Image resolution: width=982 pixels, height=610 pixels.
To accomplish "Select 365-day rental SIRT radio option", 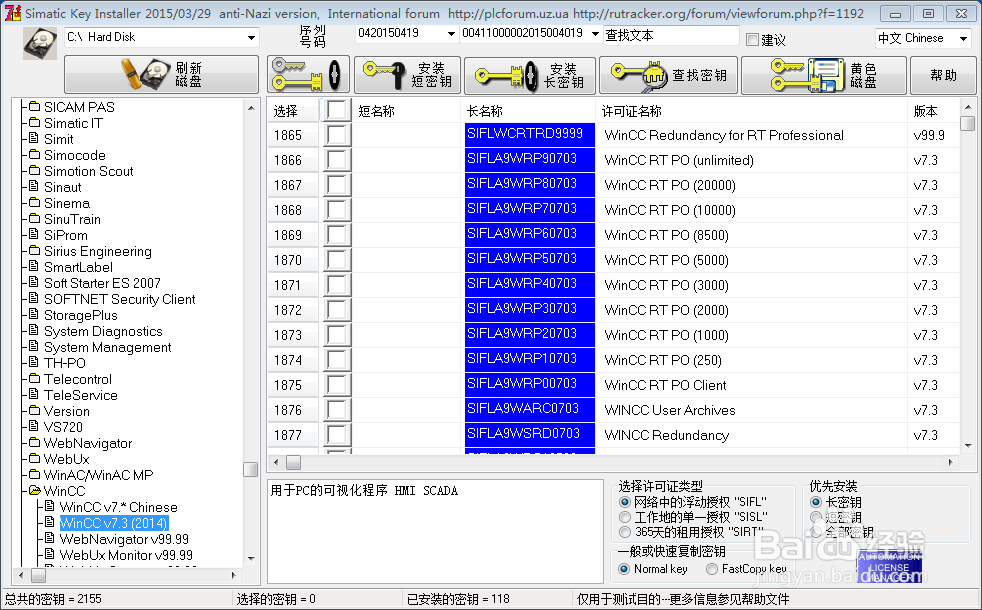I will point(624,532).
